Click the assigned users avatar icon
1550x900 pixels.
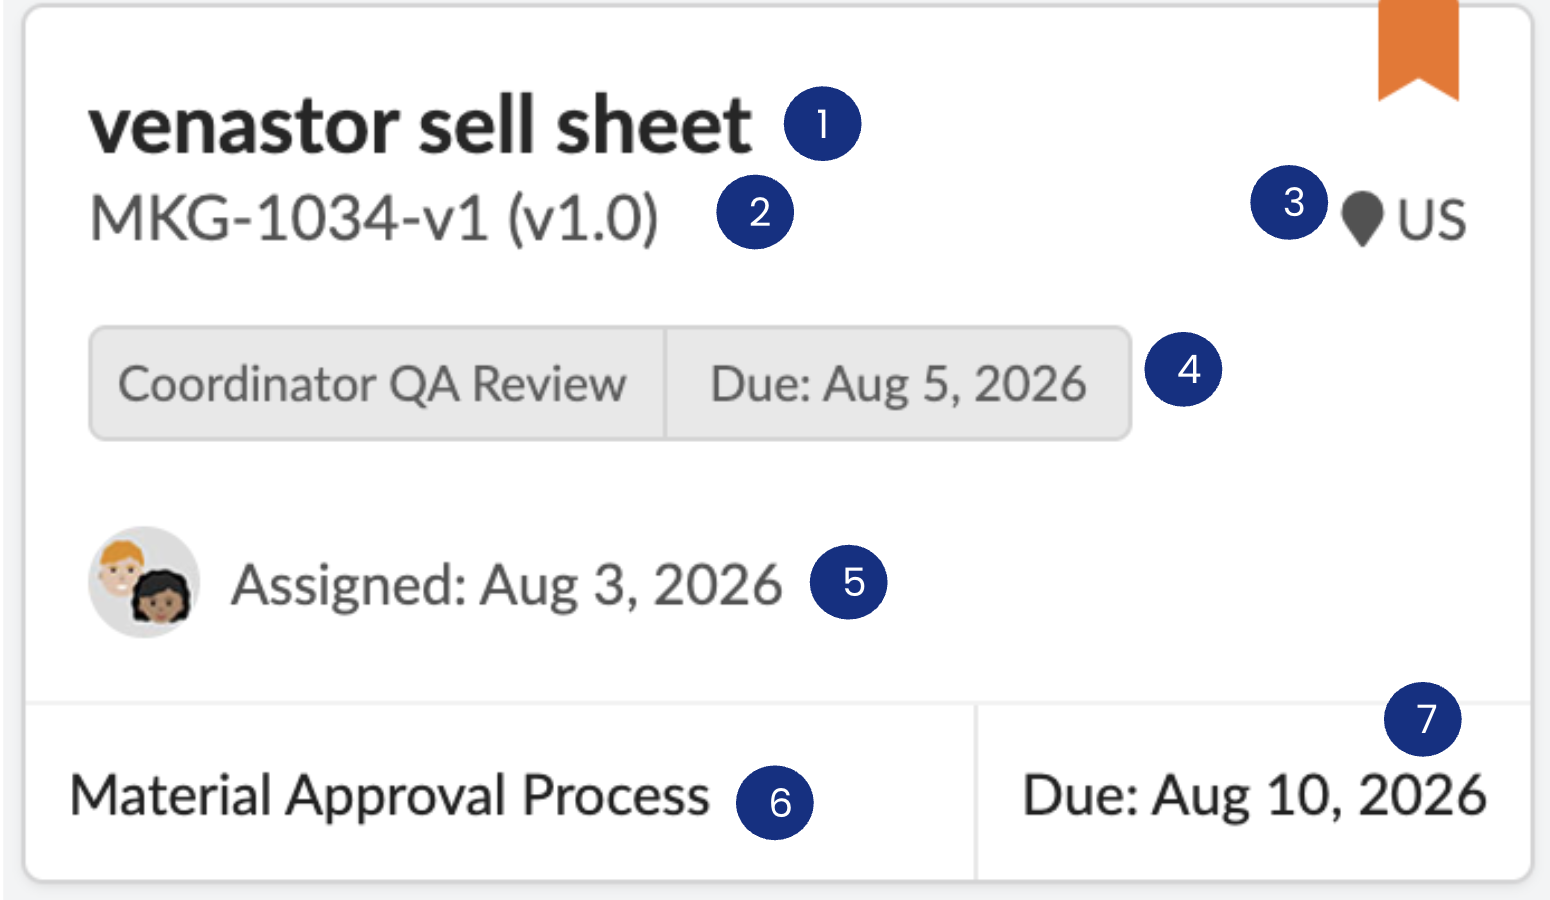click(x=144, y=582)
